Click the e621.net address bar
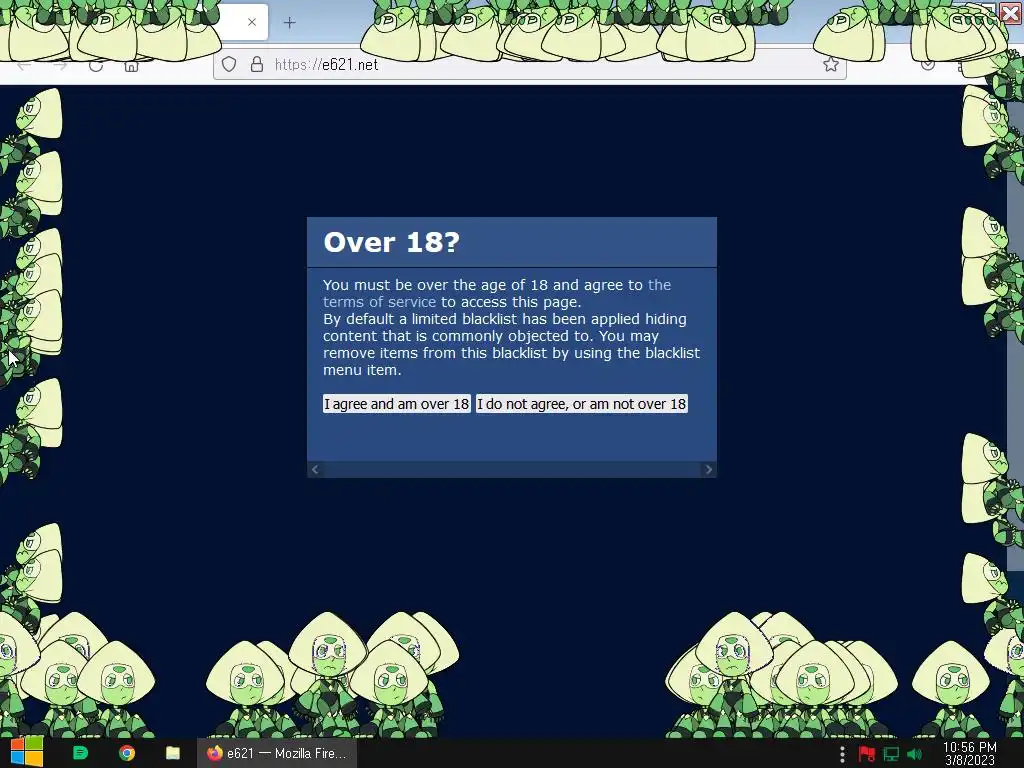 coord(529,65)
